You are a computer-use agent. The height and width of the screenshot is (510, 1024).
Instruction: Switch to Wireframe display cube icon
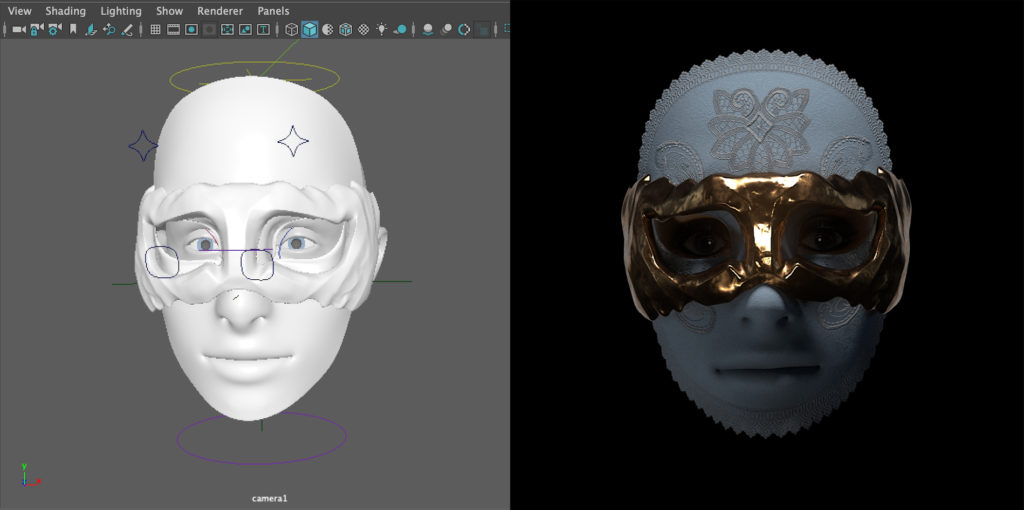coord(291,29)
